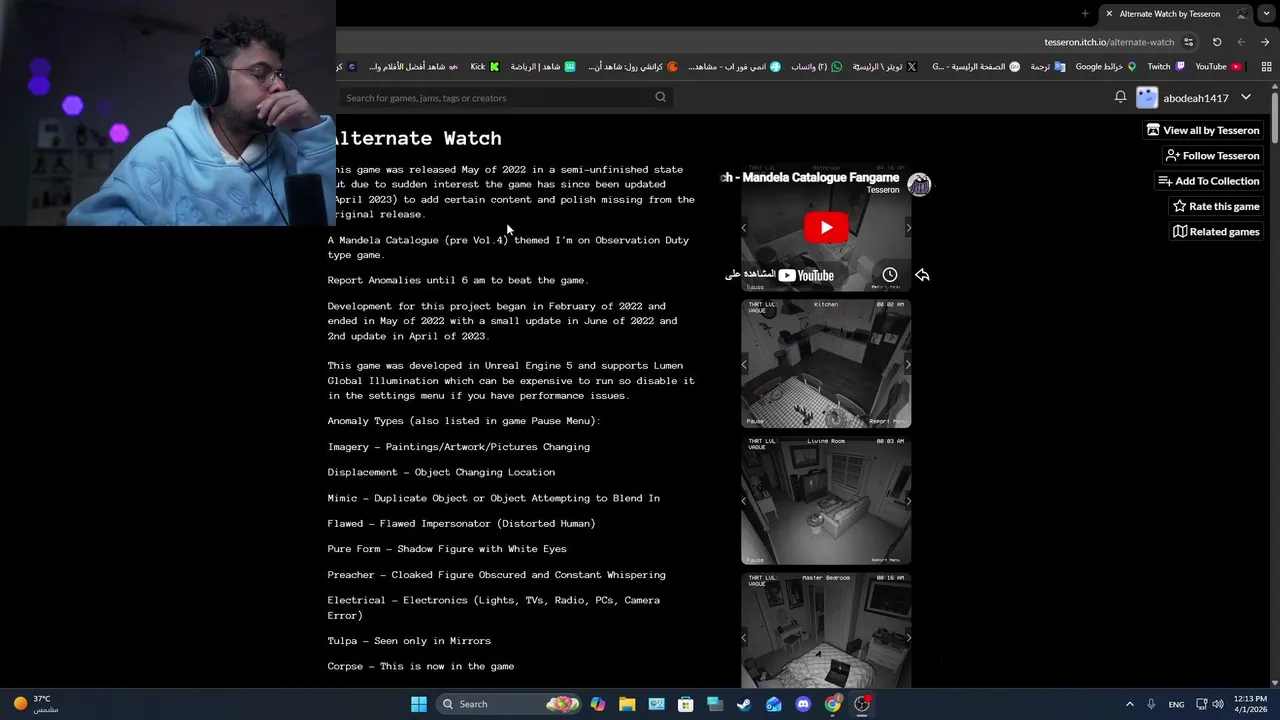1280x720 pixels.
Task: Click the search magnifier icon in itch.io search
Action: point(660,97)
